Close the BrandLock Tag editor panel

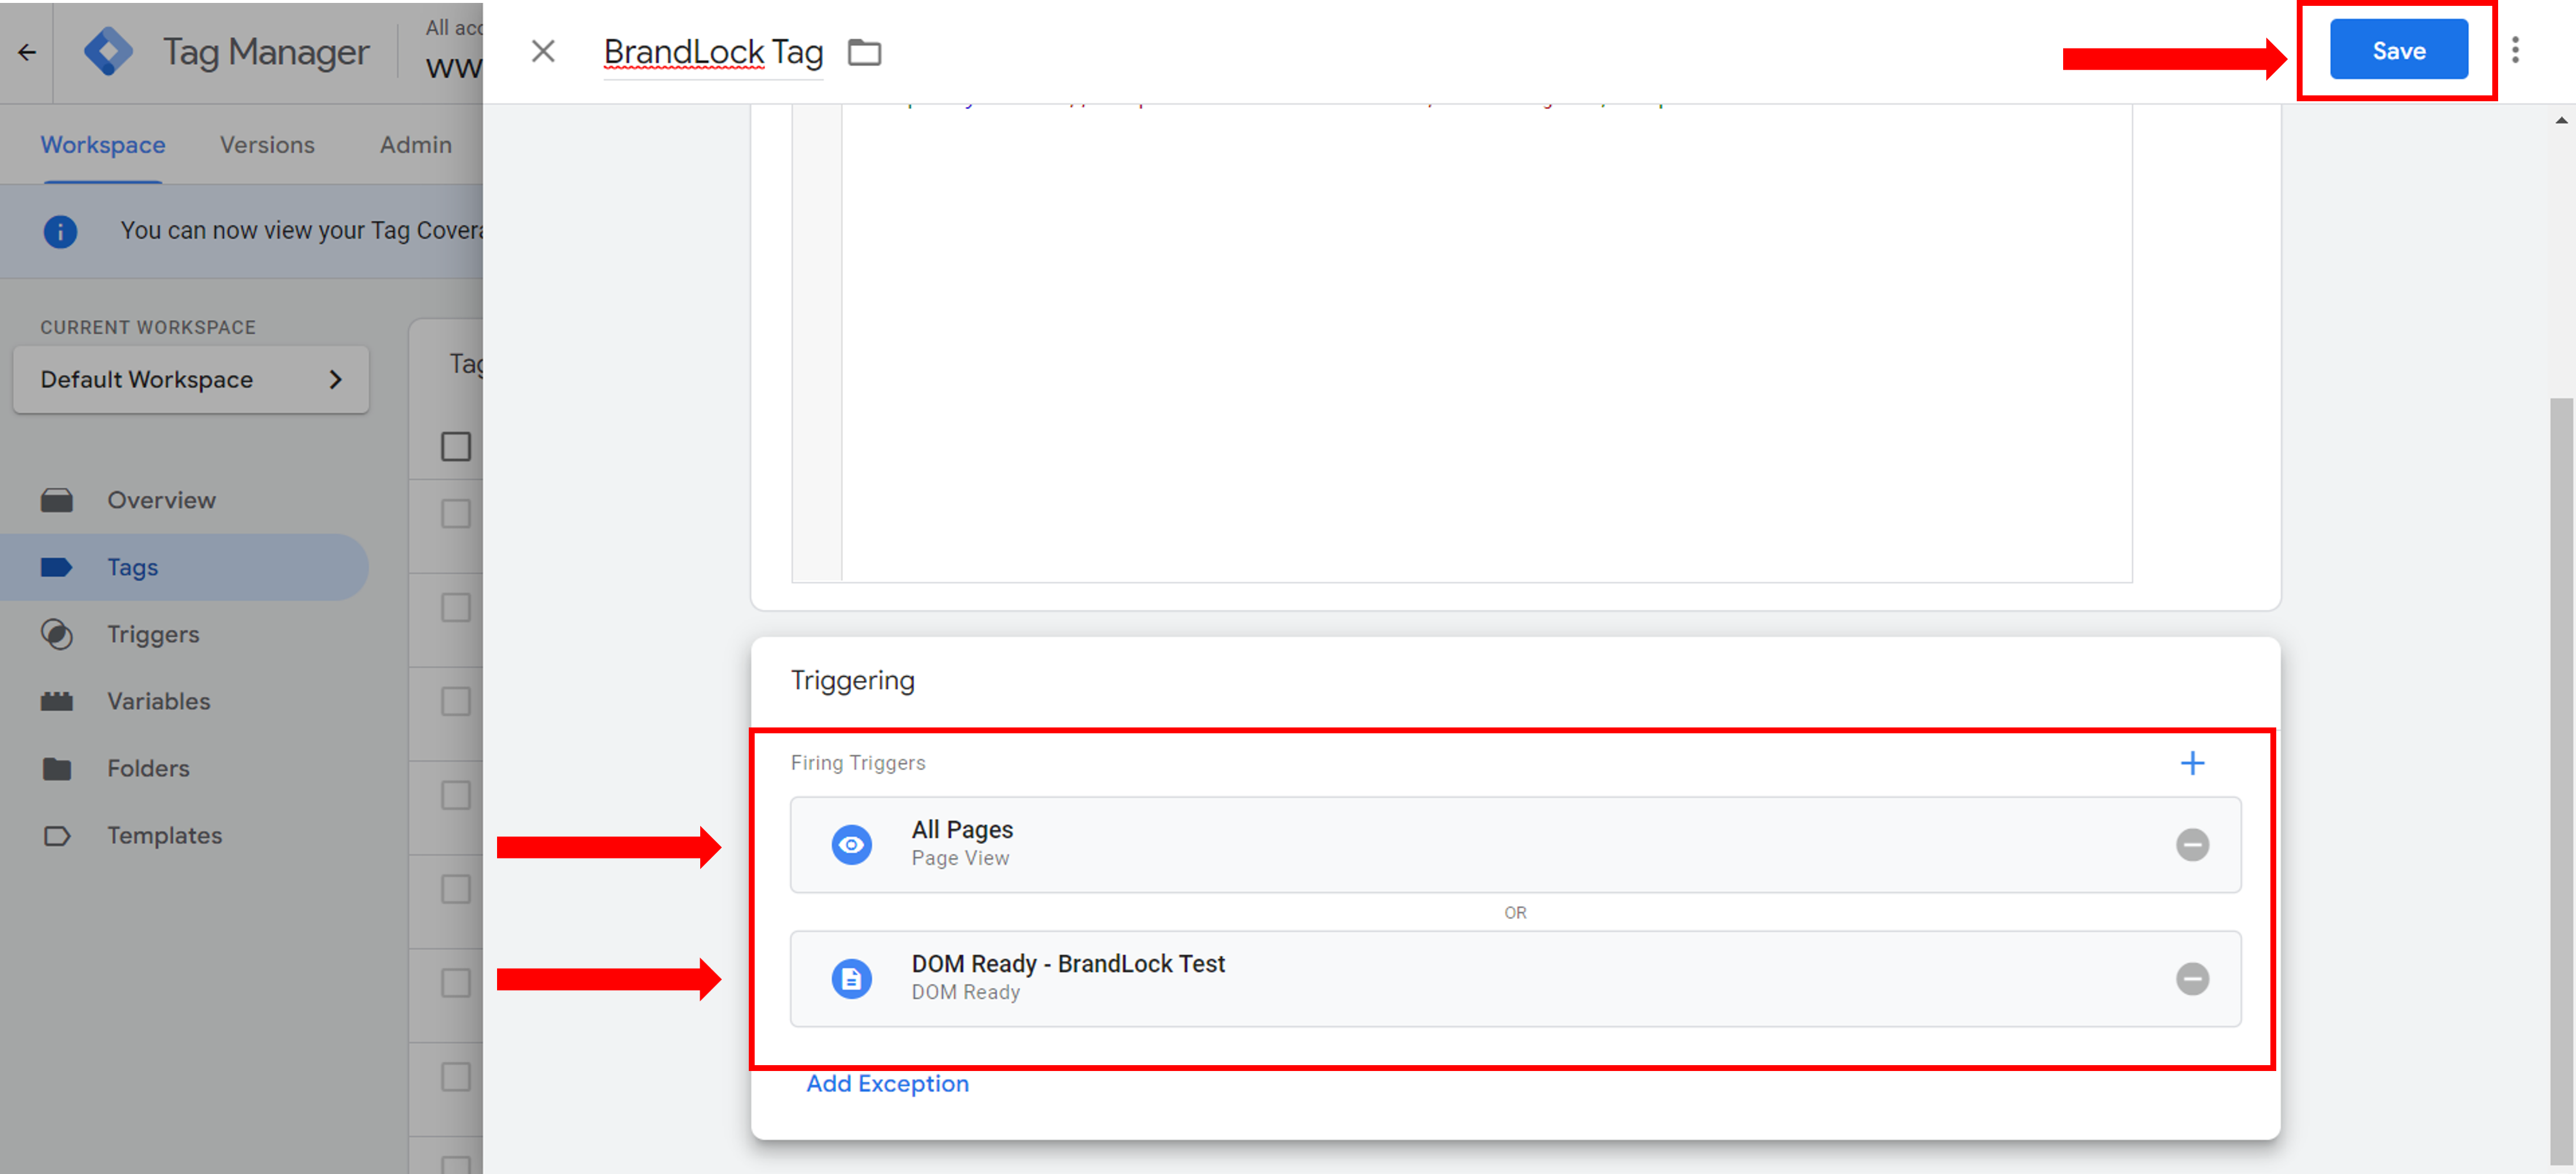[x=543, y=51]
